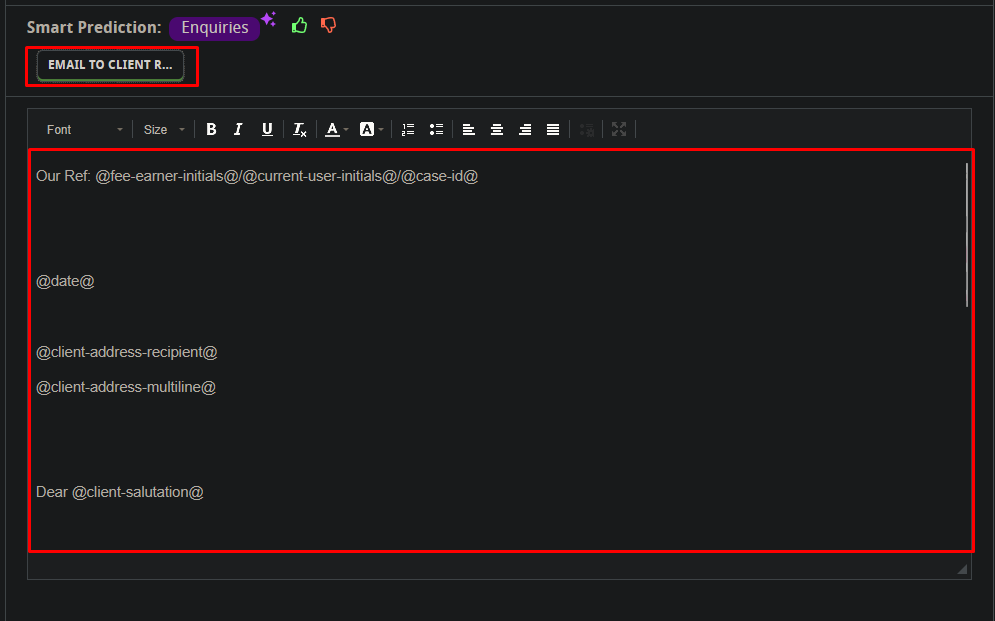Click the Dear @client-salutation@ line in editor
Image resolution: width=995 pixels, height=621 pixels.
120,492
